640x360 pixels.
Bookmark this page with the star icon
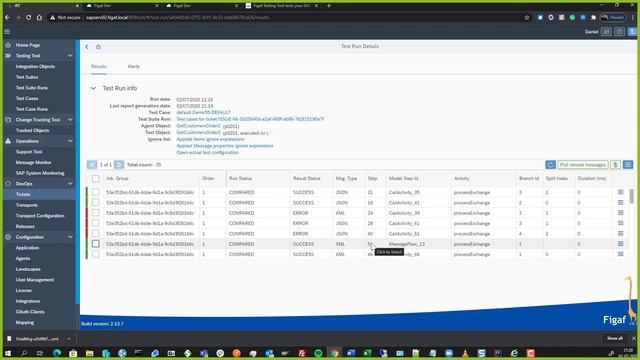click(527, 18)
